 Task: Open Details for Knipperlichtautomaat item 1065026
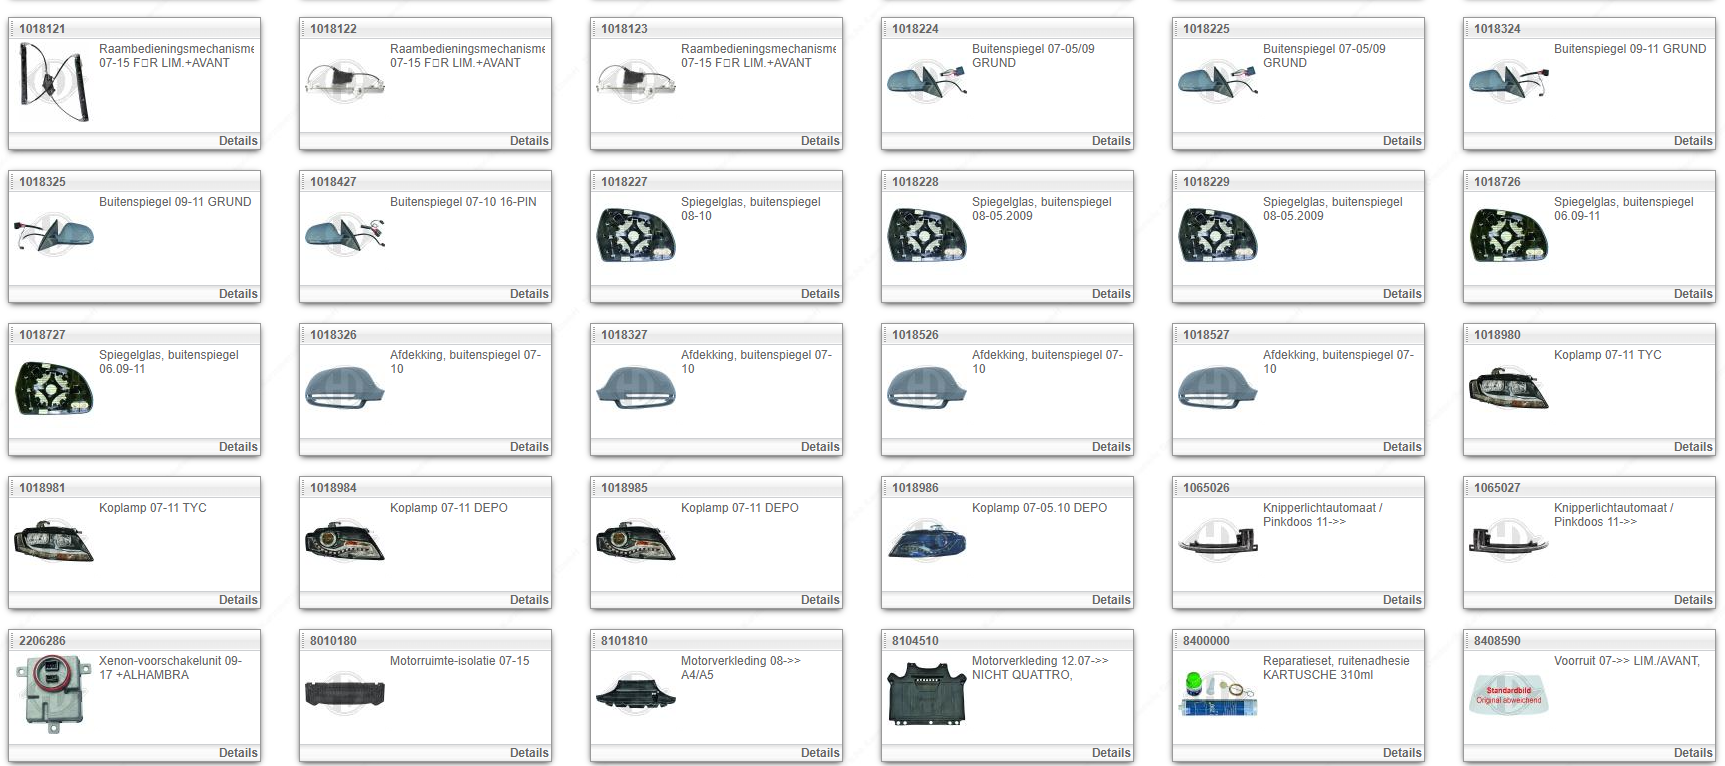1401,600
